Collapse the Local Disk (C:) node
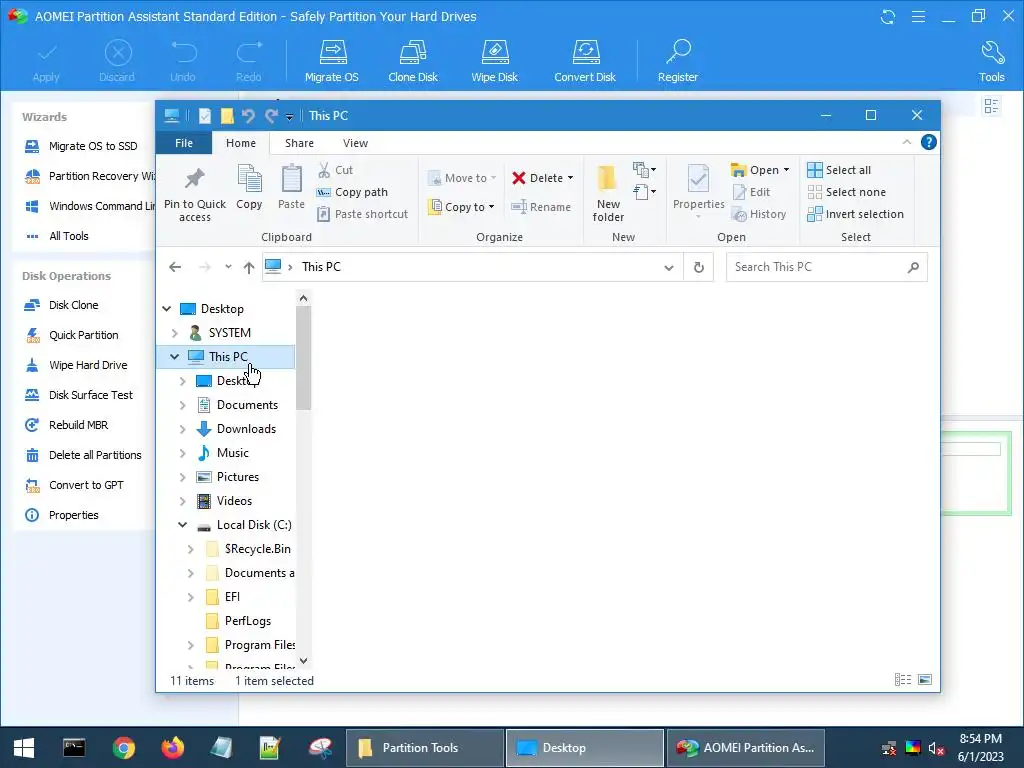 [x=183, y=525]
